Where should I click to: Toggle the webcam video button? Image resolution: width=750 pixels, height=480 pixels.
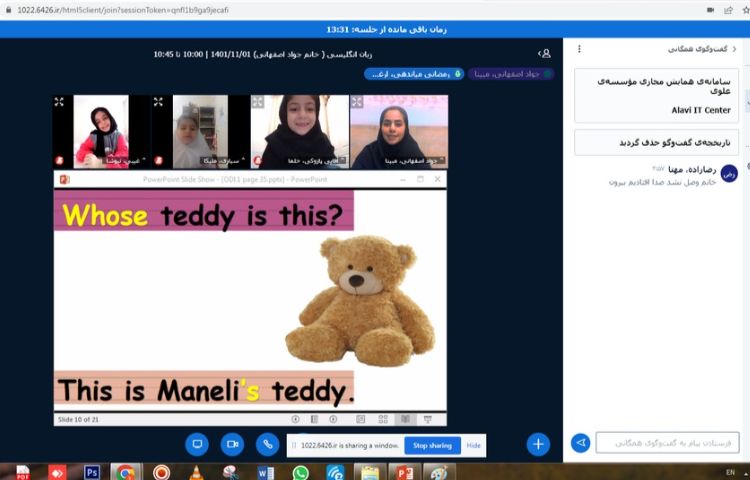click(x=232, y=443)
